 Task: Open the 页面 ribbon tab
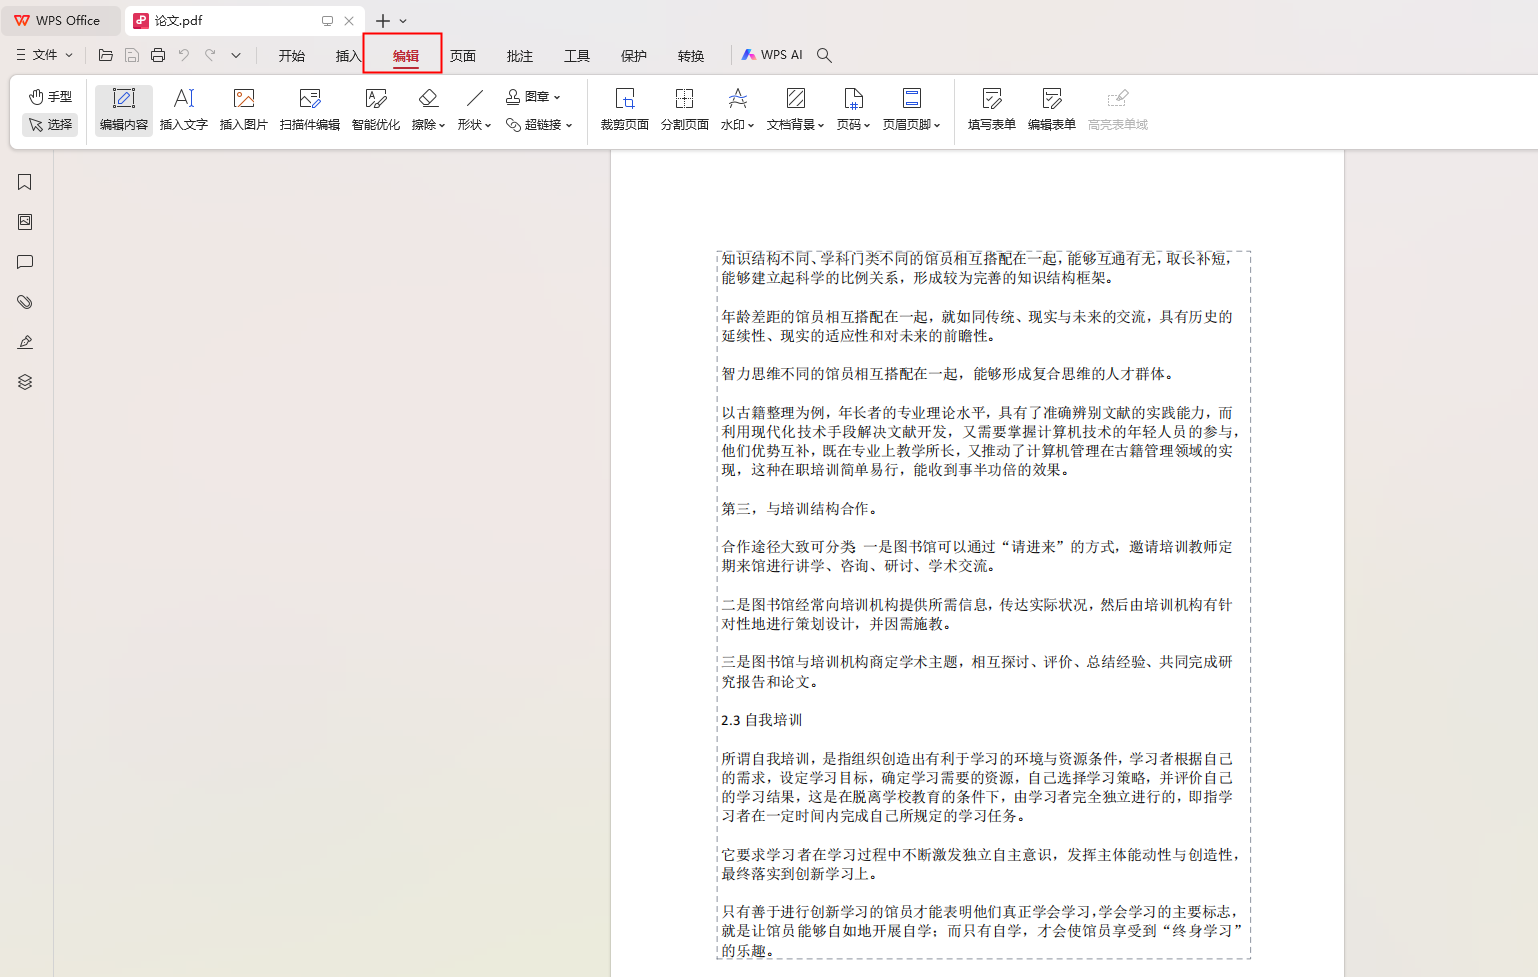click(x=463, y=56)
